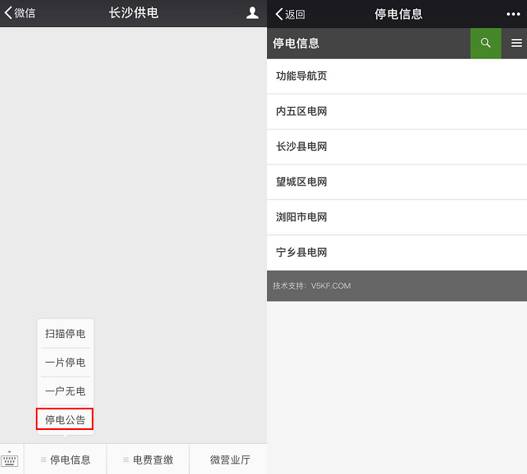The width and height of the screenshot is (527, 474).
Task: Open 浏阳市电网 list entry
Action: [x=397, y=217]
